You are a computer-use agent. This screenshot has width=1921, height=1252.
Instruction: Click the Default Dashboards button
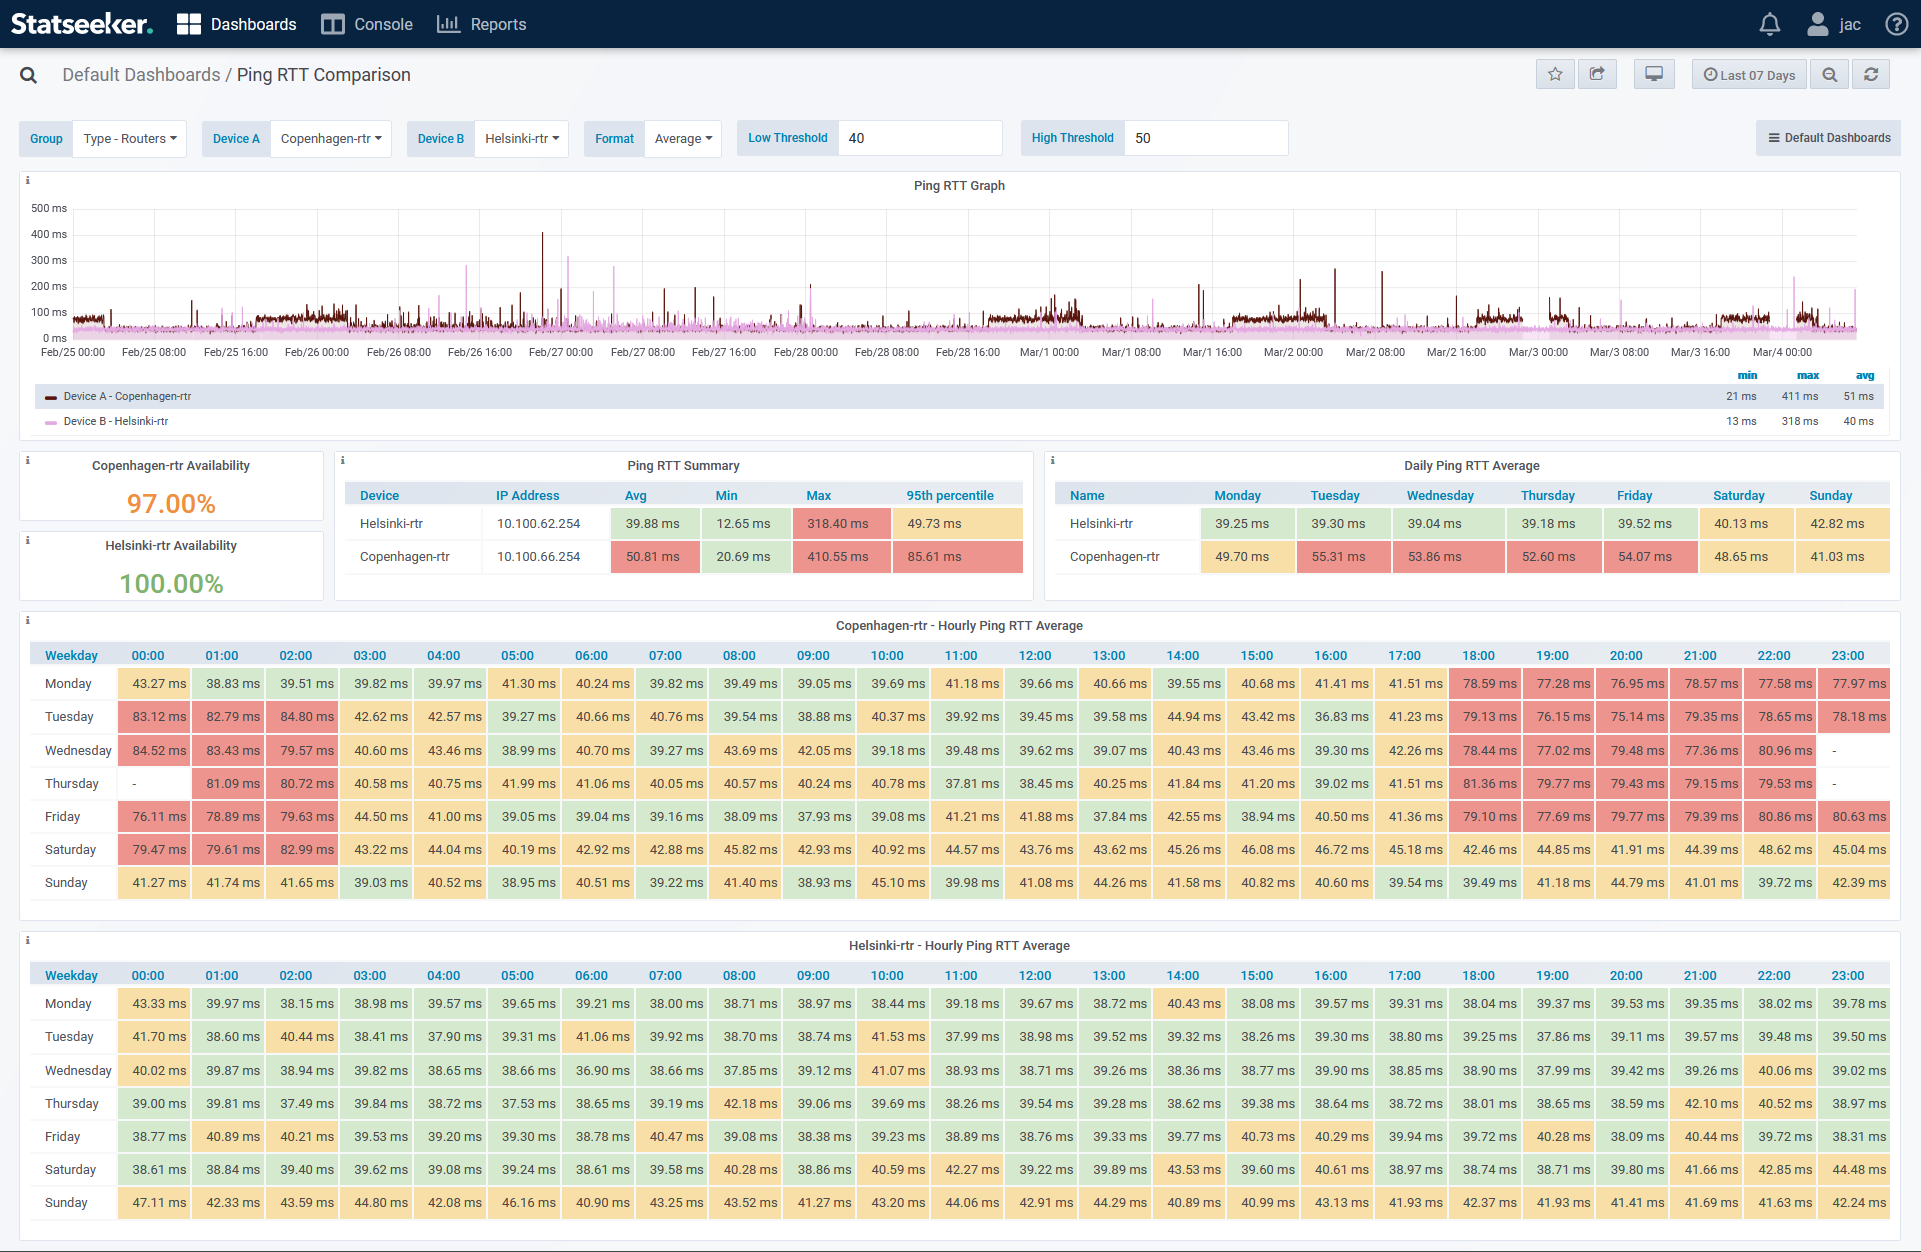point(1828,137)
